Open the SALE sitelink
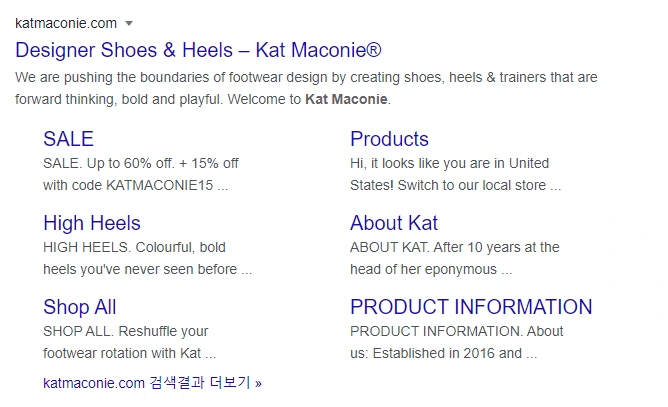Screen dimensions: 668x407 [x=68, y=139]
